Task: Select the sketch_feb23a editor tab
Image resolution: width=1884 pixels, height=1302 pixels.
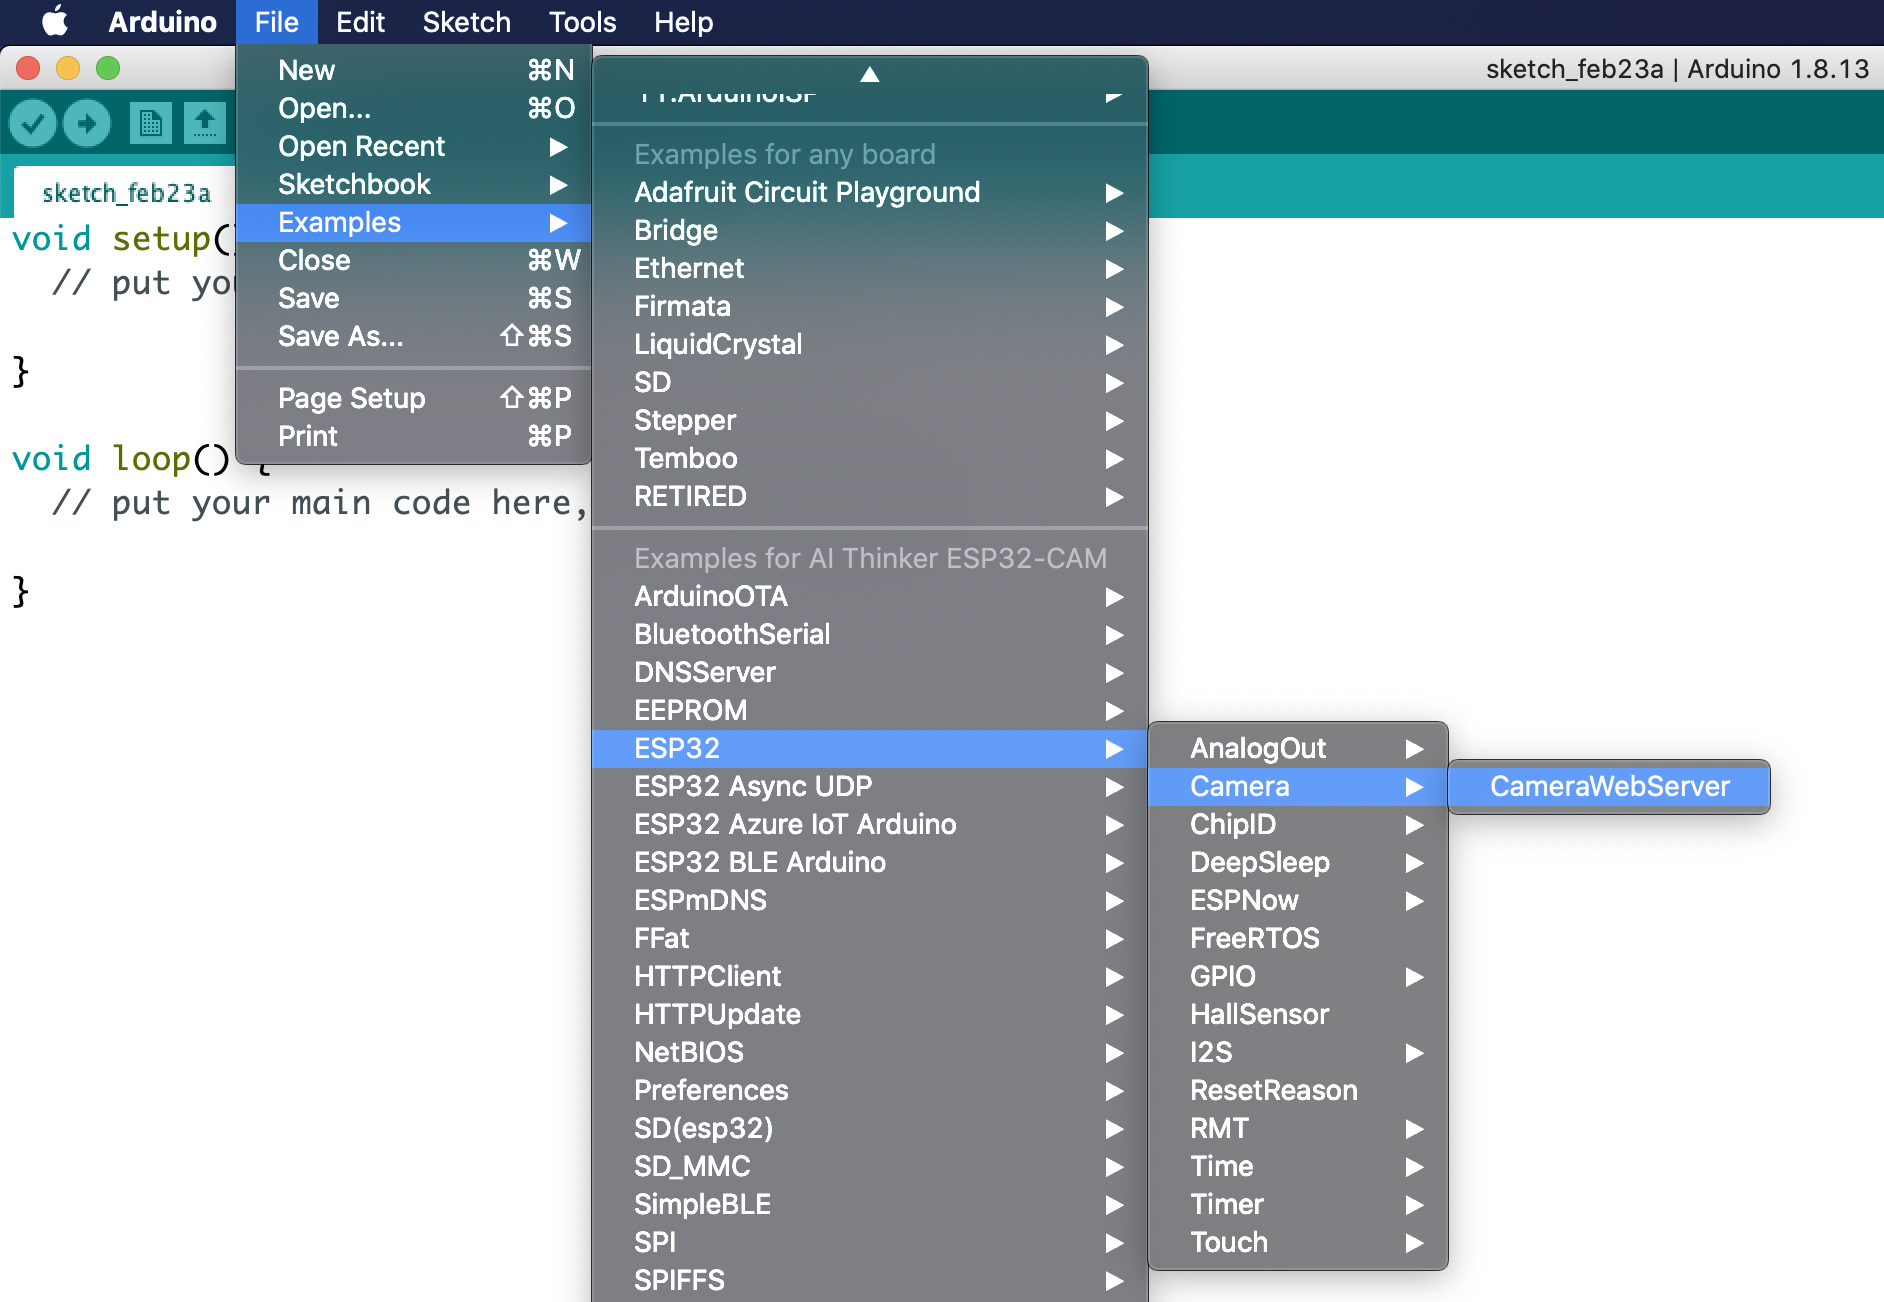Action: tap(126, 193)
